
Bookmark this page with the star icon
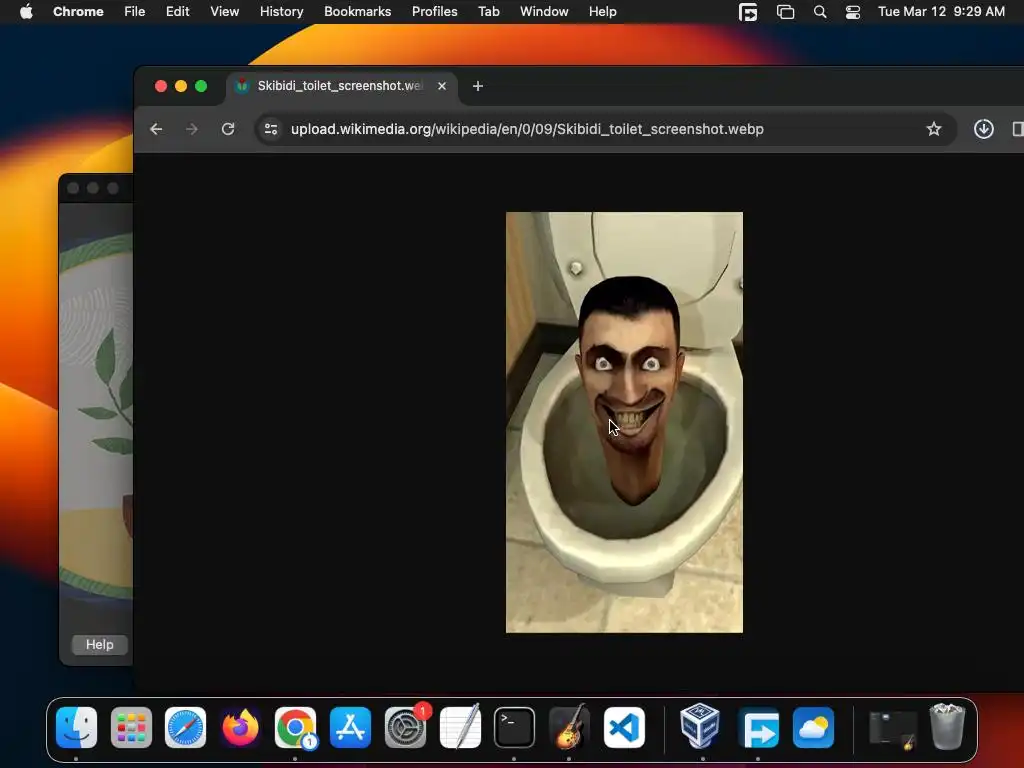(x=934, y=129)
